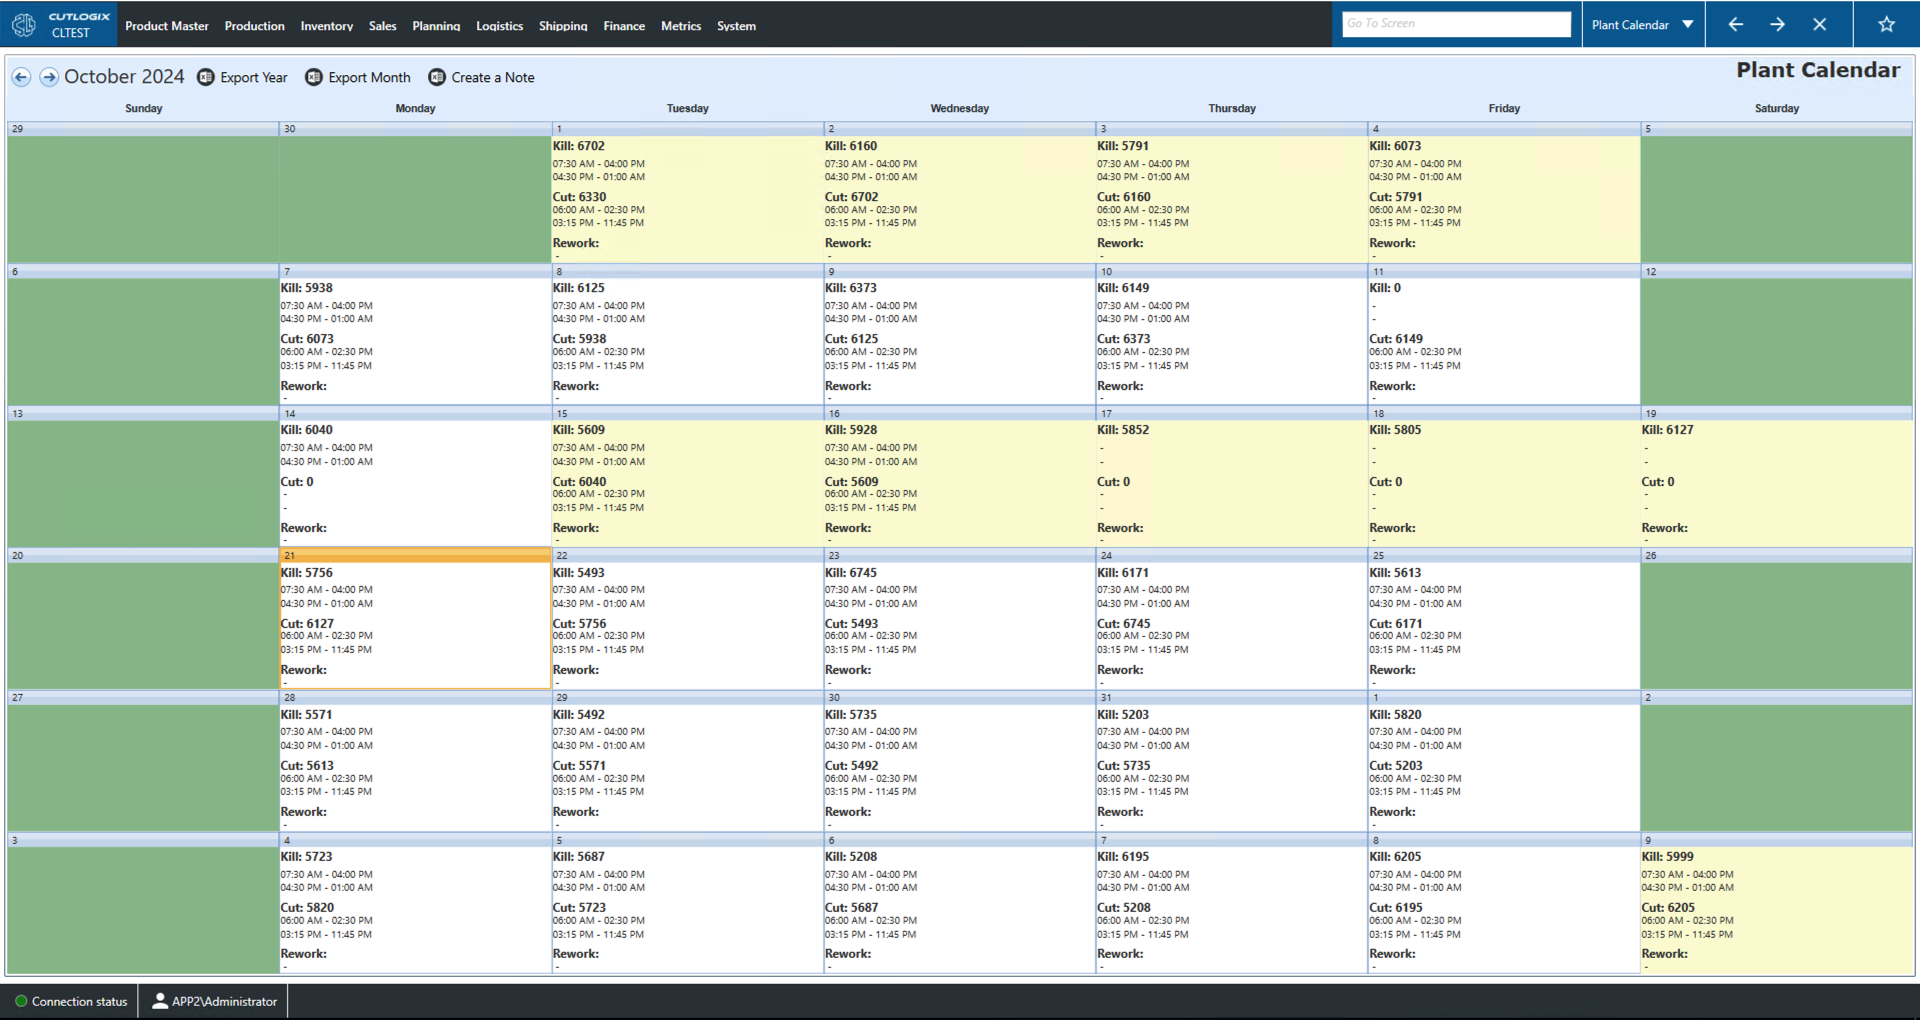The height and width of the screenshot is (1020, 1920).
Task: Click the CUTLOGIX logo icon
Action: click(x=23, y=24)
